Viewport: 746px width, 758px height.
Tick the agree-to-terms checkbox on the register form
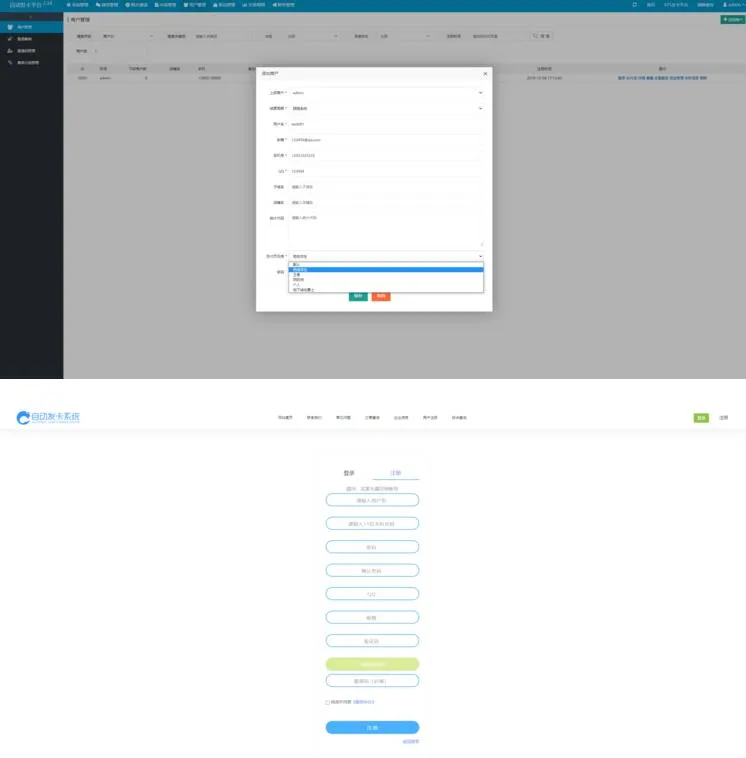tap(327, 702)
